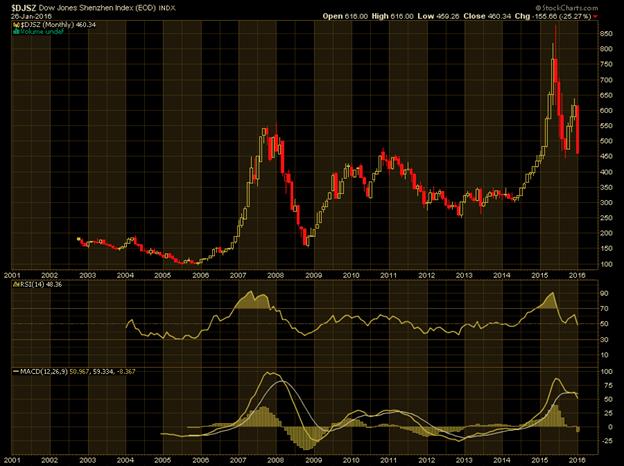Click the bold $DJSZ ticker title

[24, 8]
